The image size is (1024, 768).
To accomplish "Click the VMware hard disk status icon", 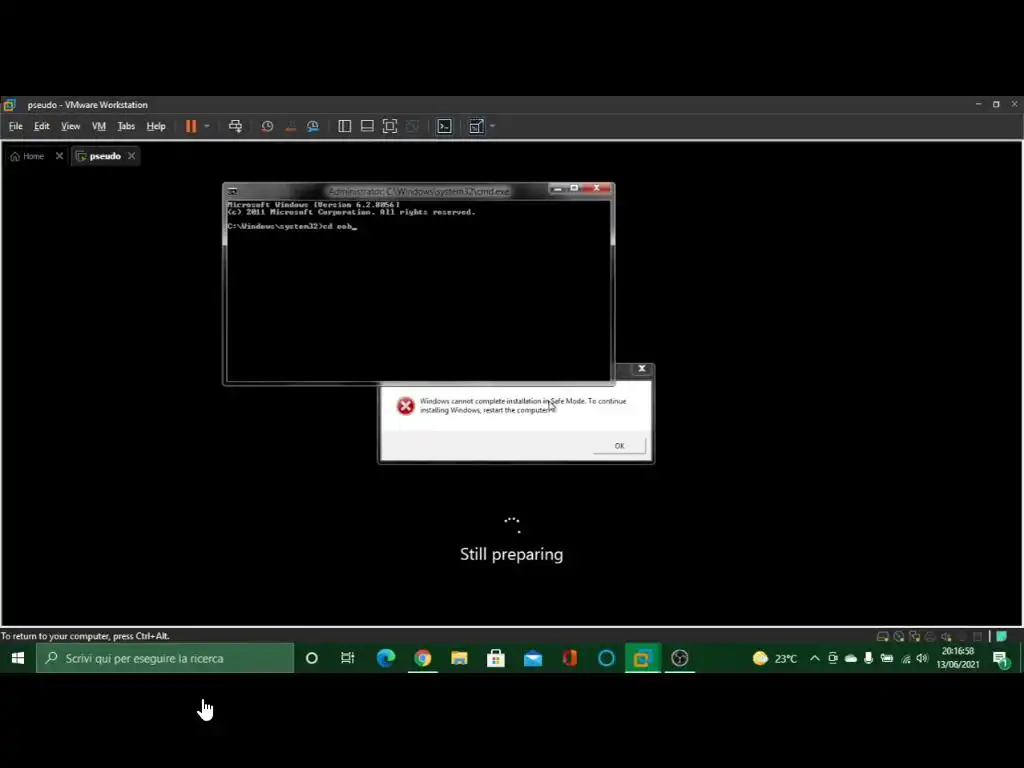I will tap(882, 636).
